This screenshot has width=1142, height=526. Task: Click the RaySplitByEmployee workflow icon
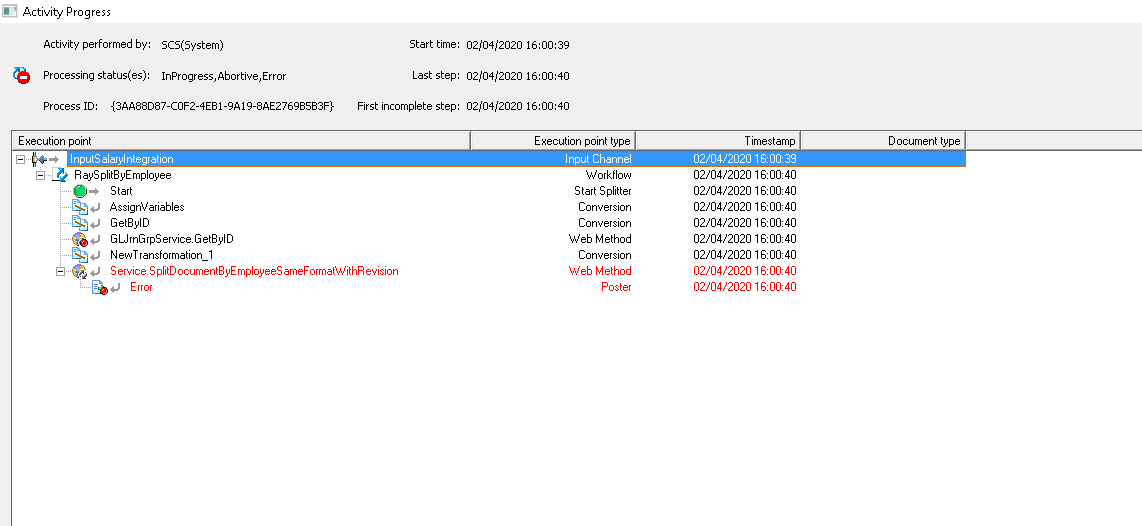point(60,175)
